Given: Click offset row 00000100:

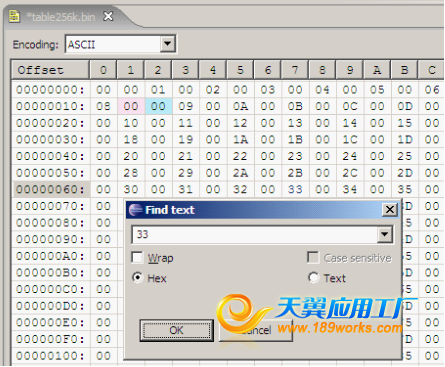Looking at the screenshot, I should pos(51,356).
